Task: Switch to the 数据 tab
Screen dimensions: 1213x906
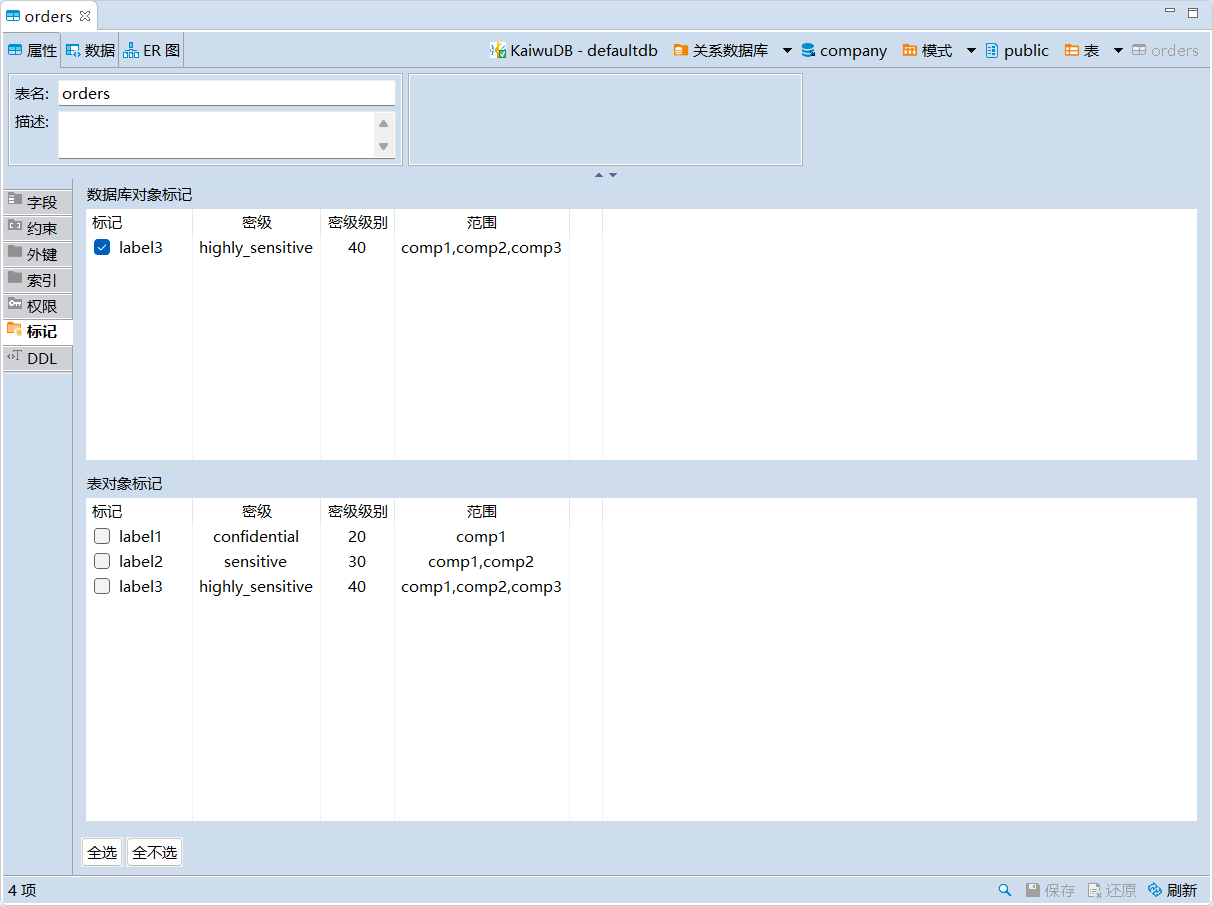Action: (91, 50)
